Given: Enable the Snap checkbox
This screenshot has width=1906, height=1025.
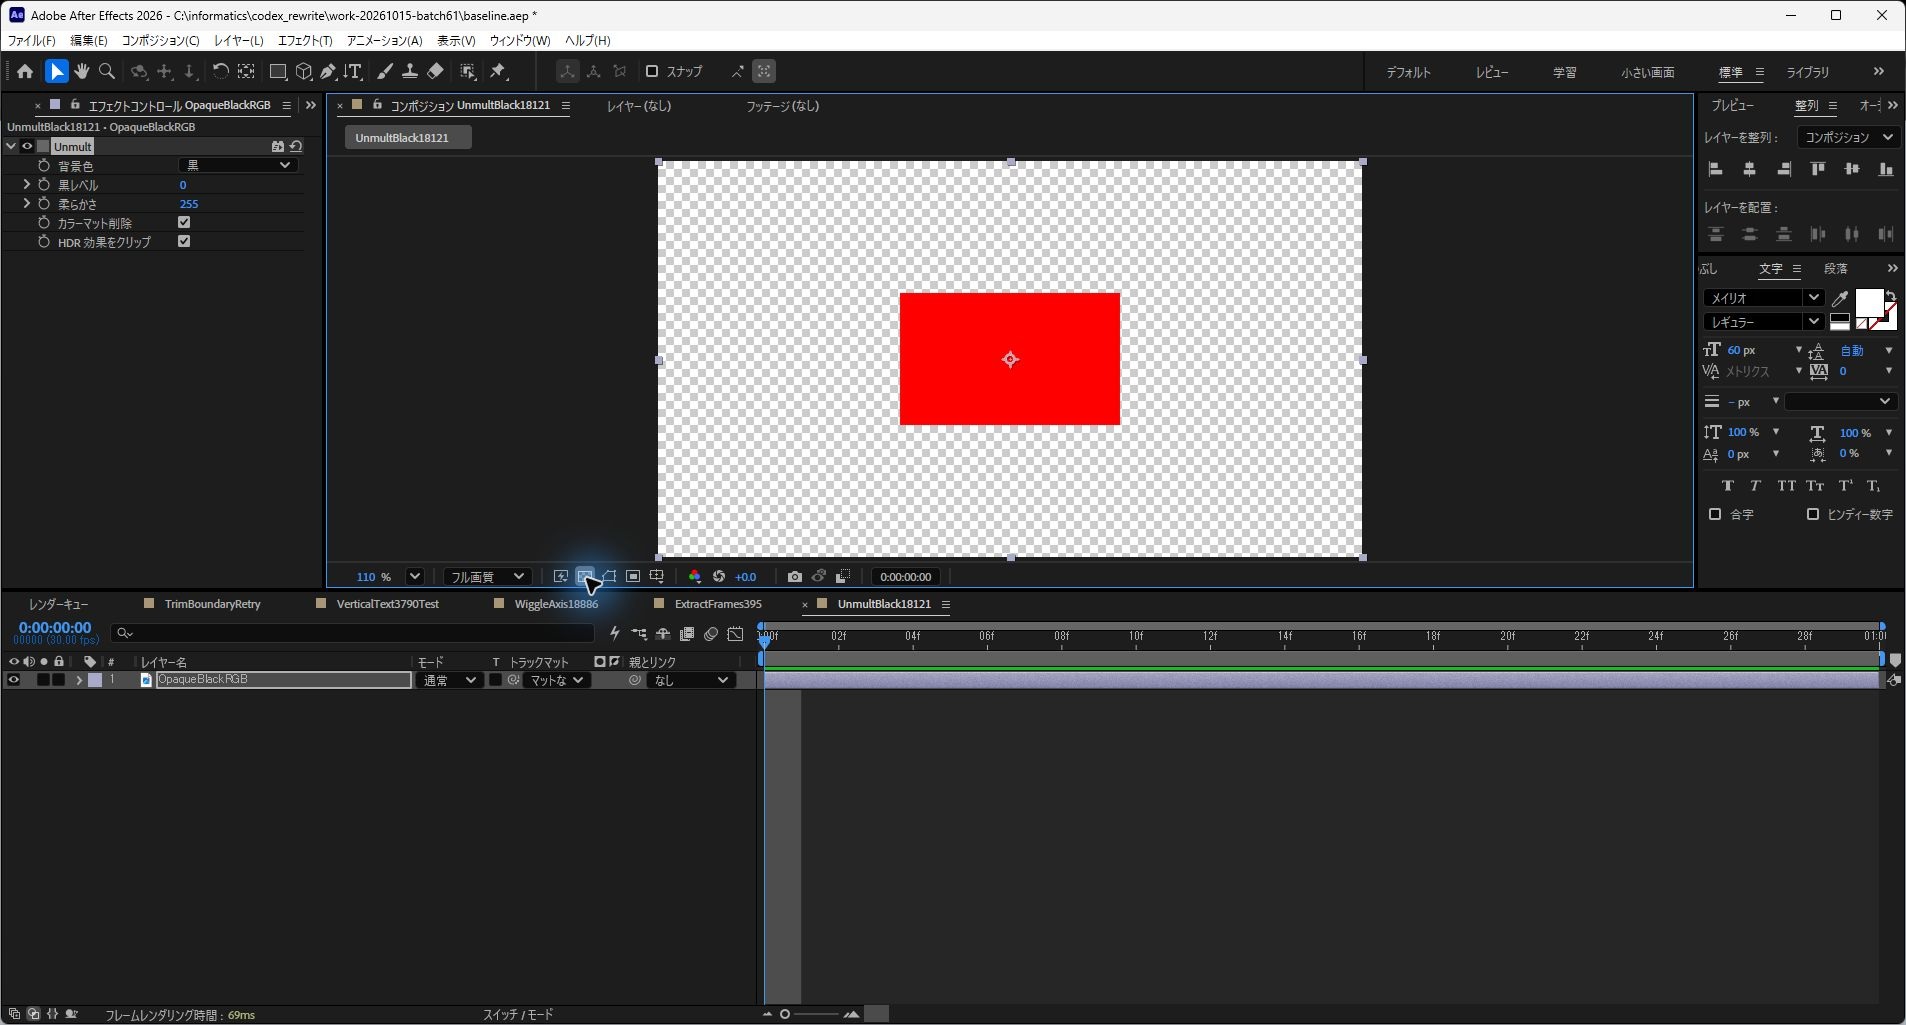Looking at the screenshot, I should 652,71.
